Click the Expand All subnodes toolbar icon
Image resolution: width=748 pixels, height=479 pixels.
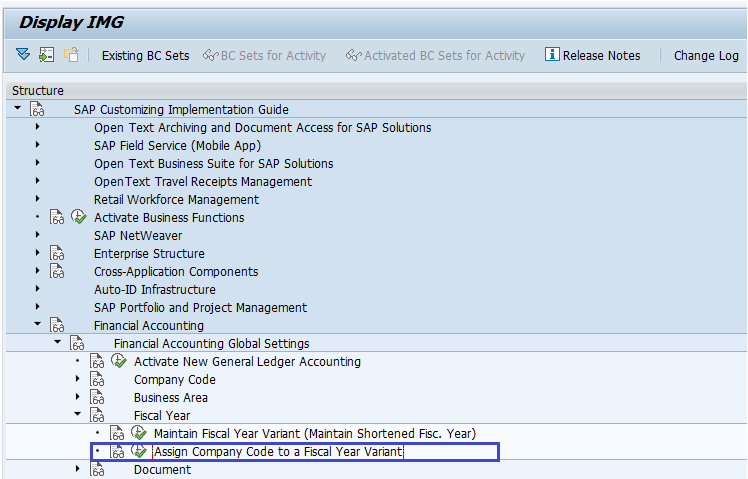[22, 54]
